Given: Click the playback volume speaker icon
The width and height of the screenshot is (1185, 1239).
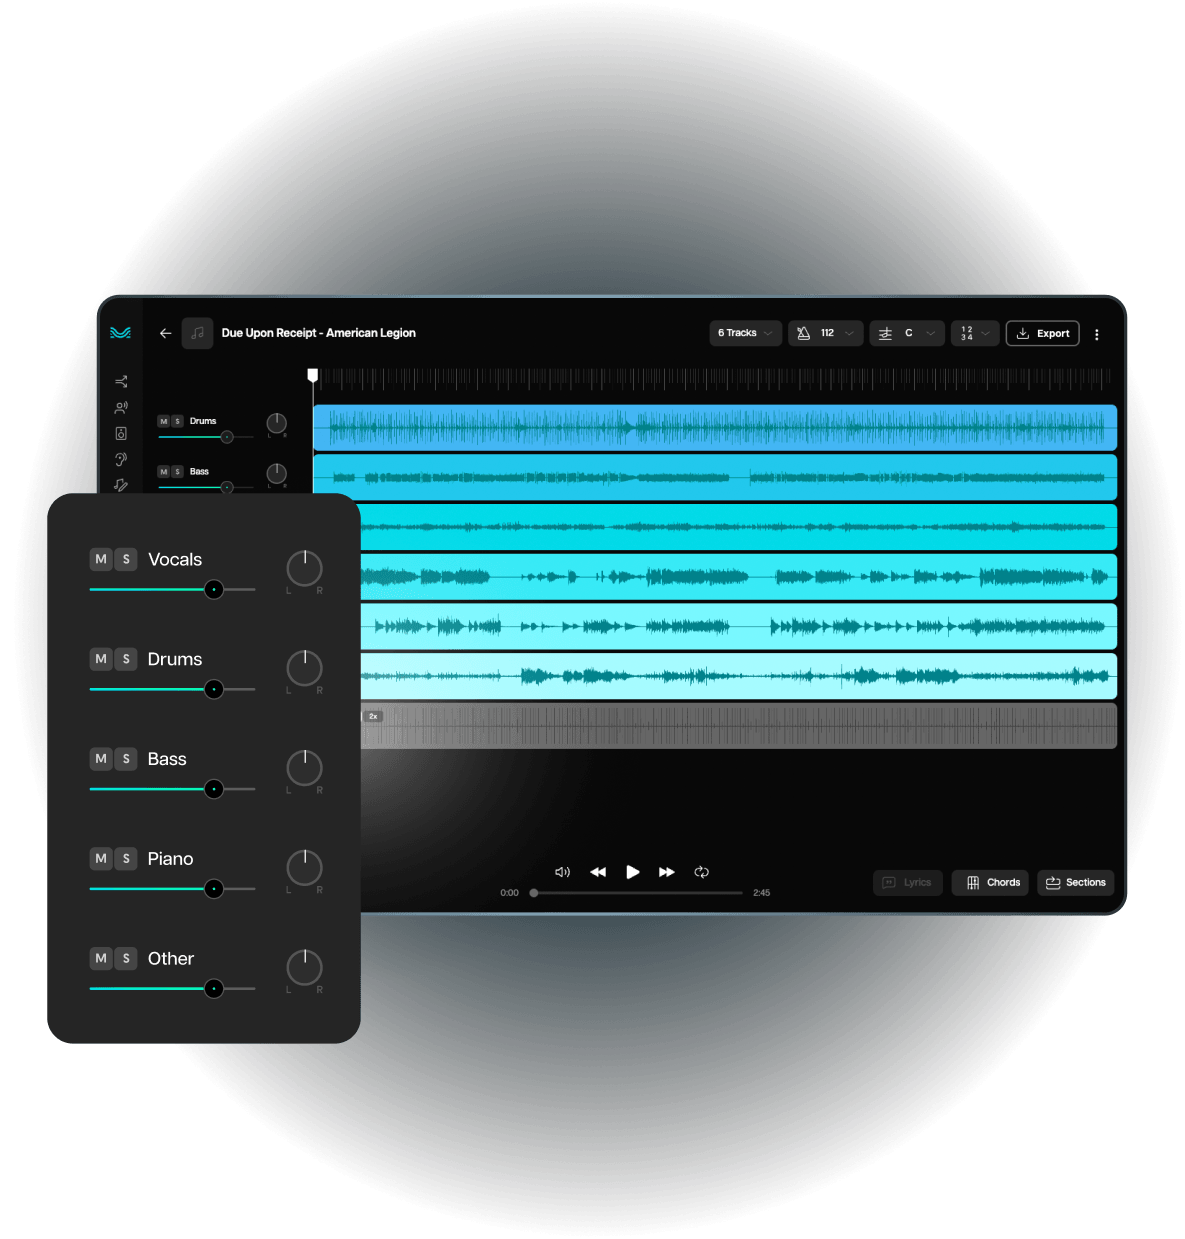Looking at the screenshot, I should (562, 872).
